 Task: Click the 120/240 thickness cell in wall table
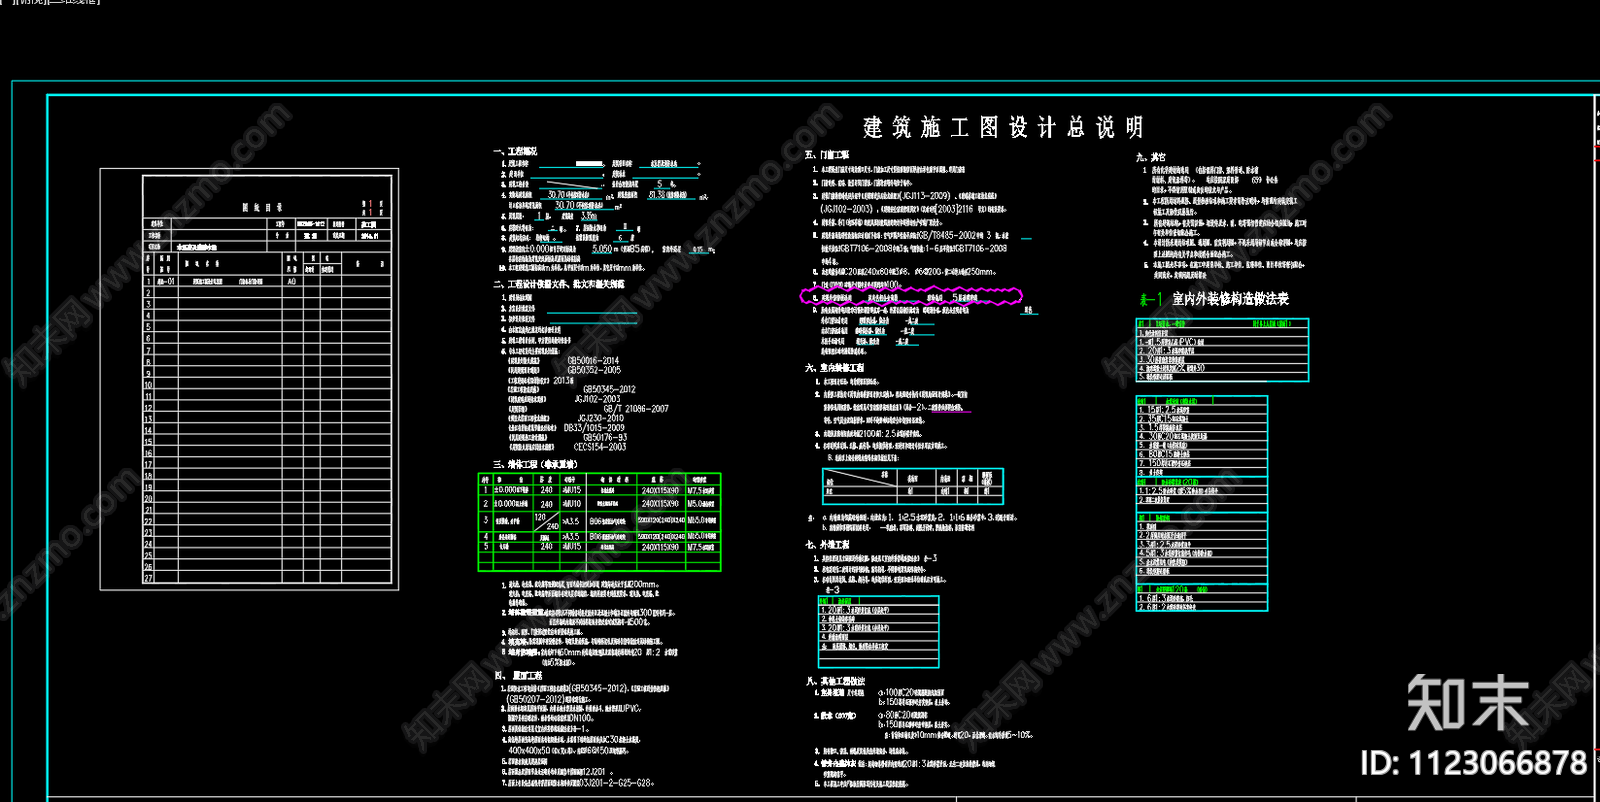(x=547, y=521)
